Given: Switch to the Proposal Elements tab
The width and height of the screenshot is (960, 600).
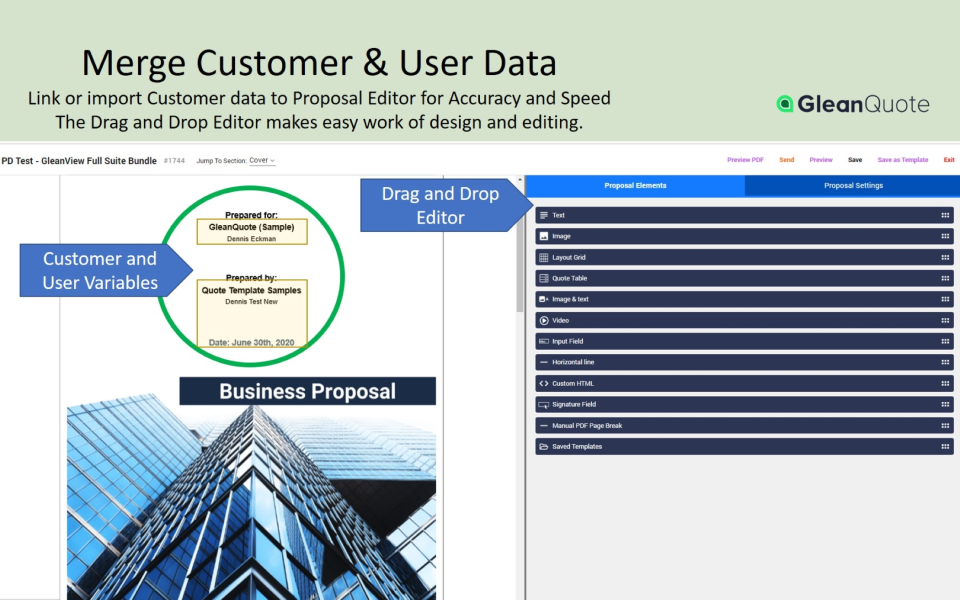Looking at the screenshot, I should pyautogui.click(x=636, y=185).
